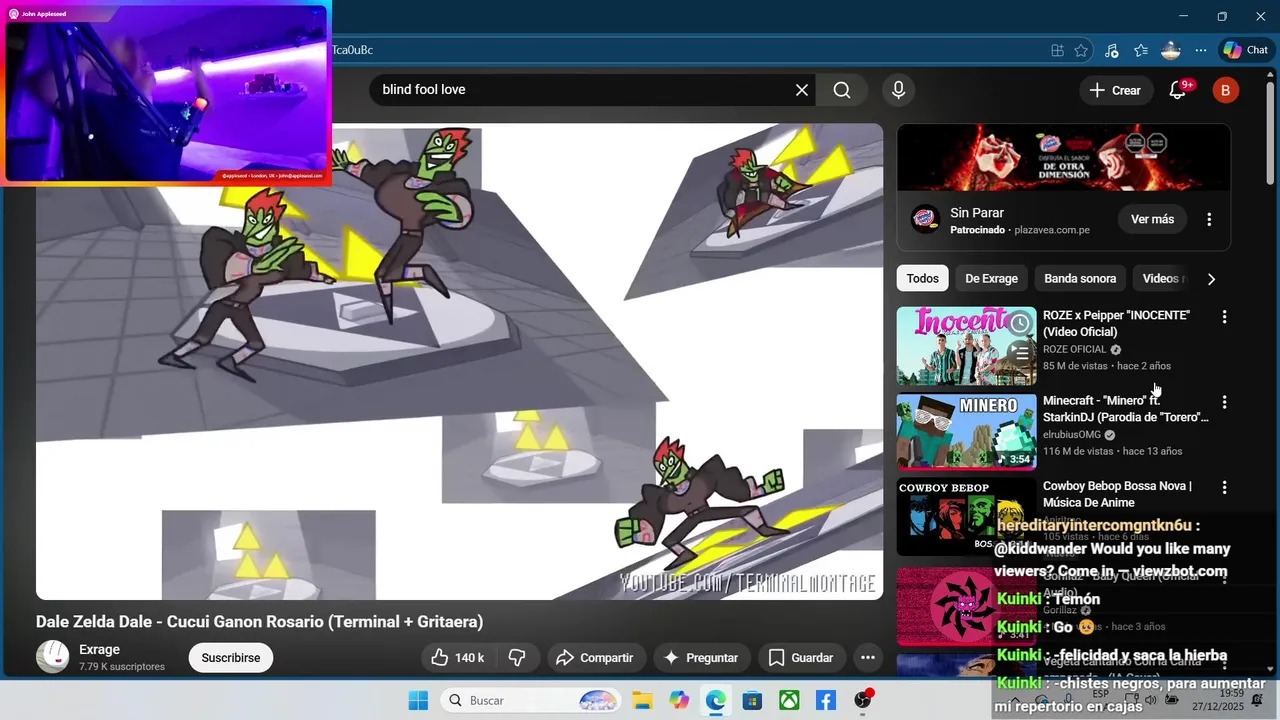1280x720 pixels.
Task: Open YouTube notifications bell
Action: coord(1178,90)
